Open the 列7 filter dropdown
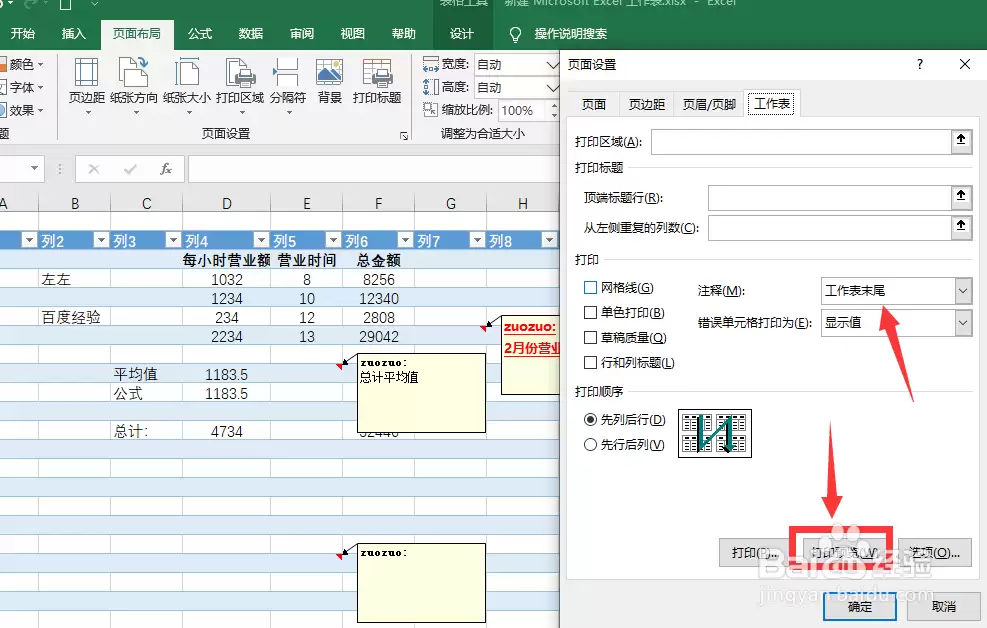The height and width of the screenshot is (628, 987). pyautogui.click(x=477, y=240)
